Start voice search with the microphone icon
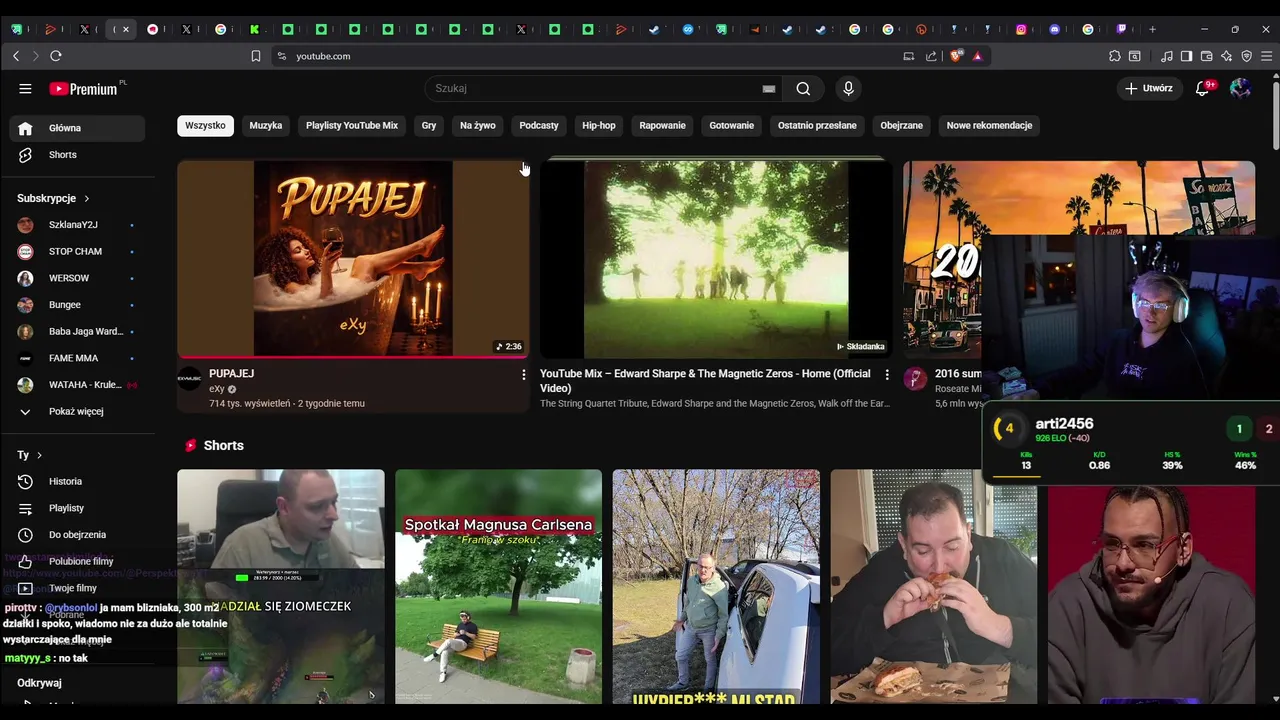The width and height of the screenshot is (1280, 720). tap(848, 88)
